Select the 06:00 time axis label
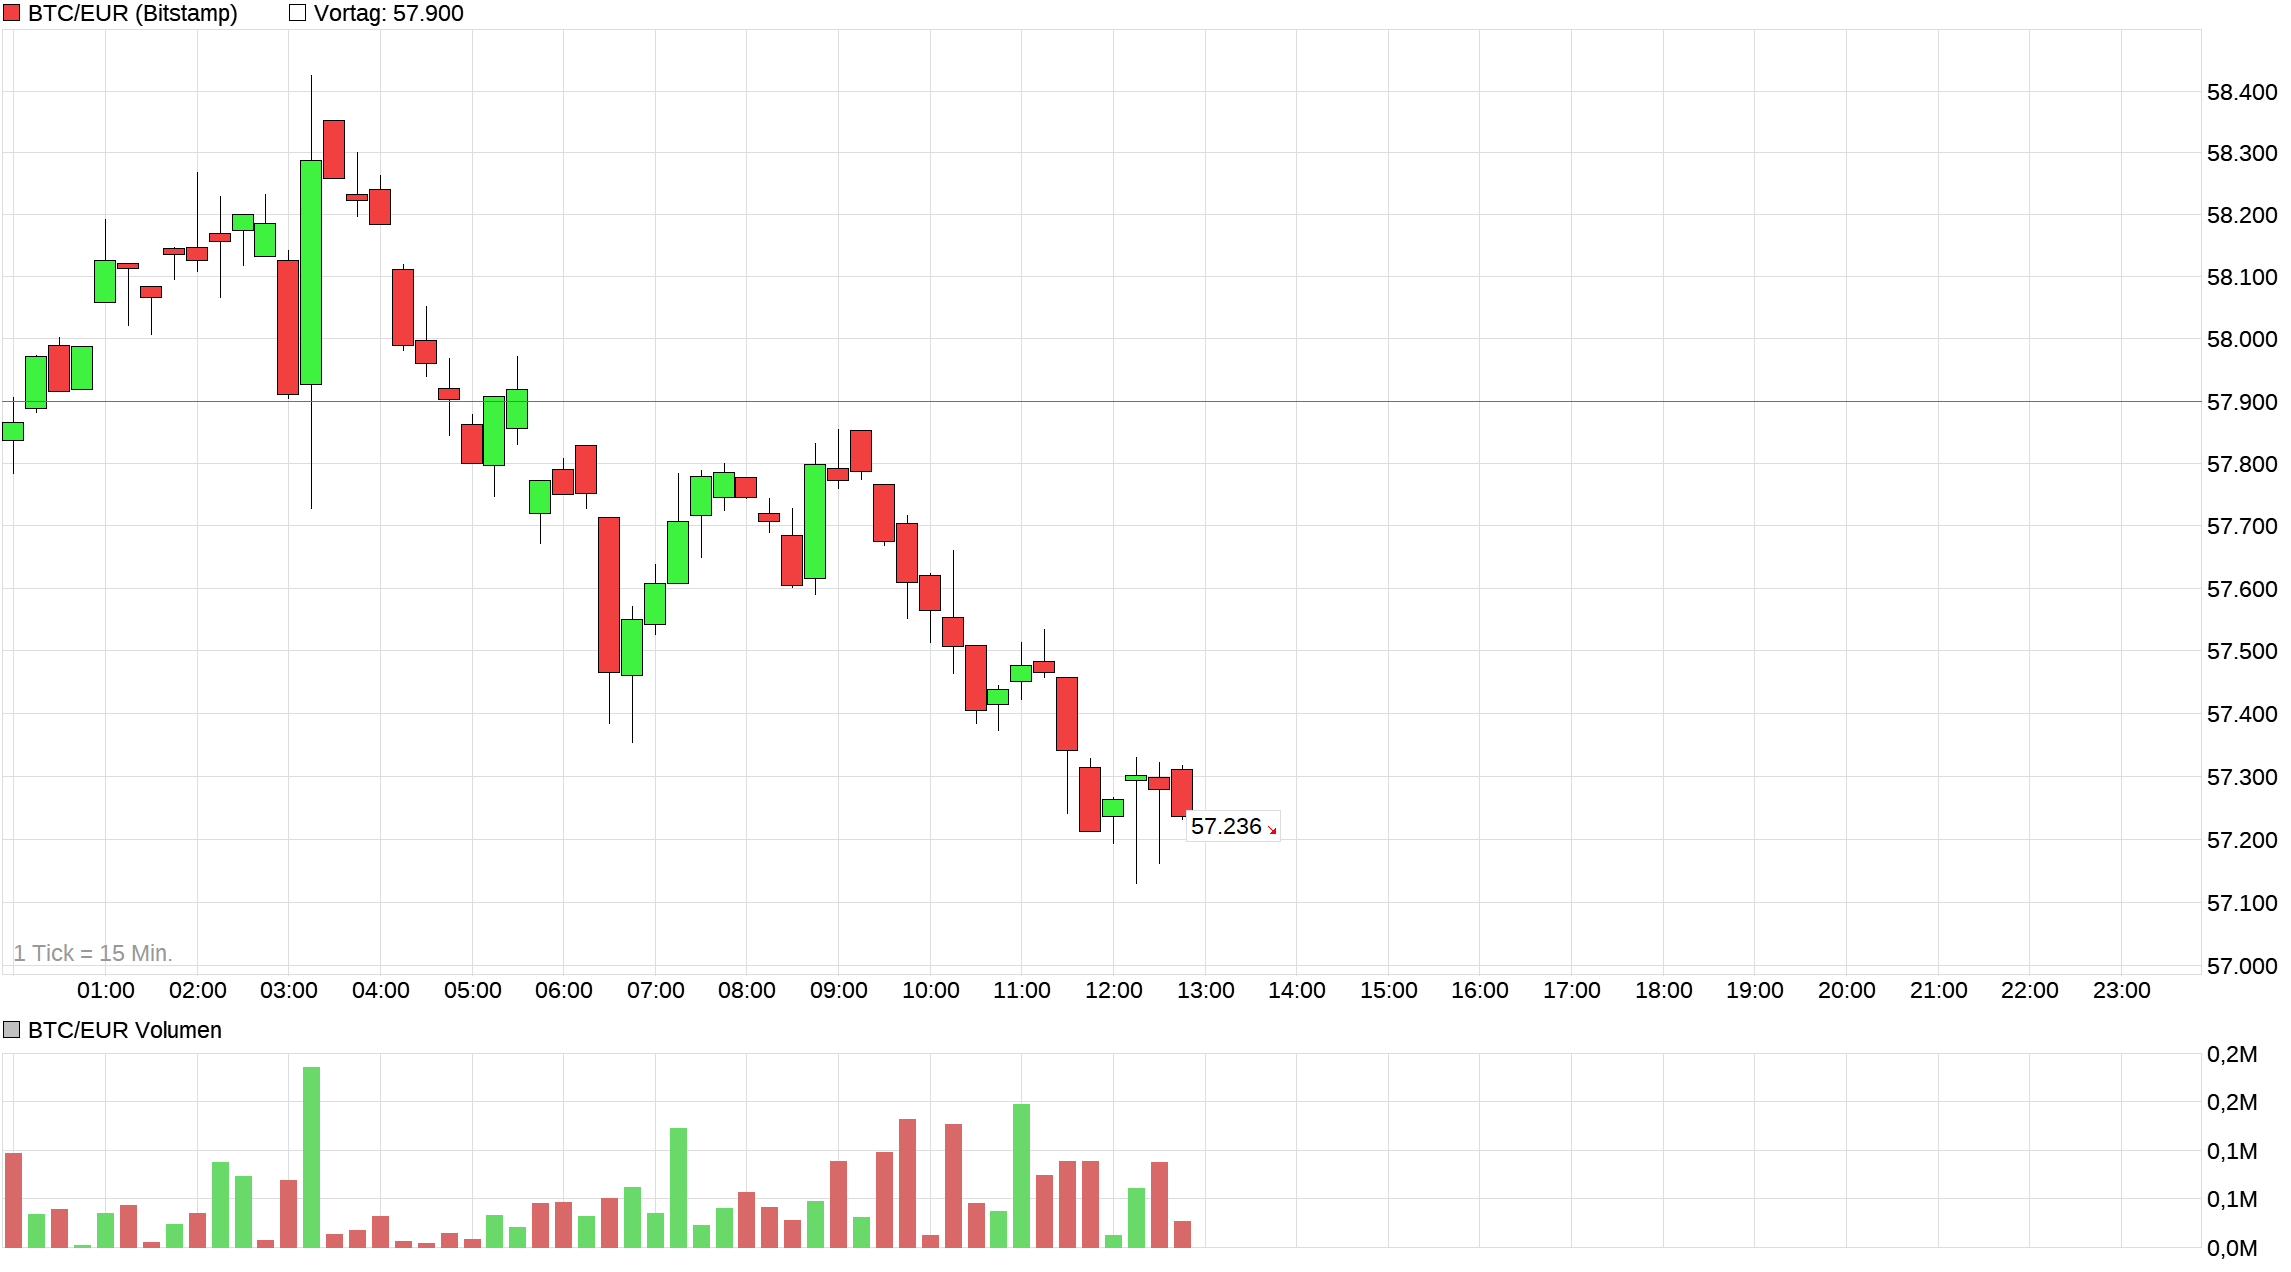This screenshot has width=2291, height=1272. click(563, 990)
